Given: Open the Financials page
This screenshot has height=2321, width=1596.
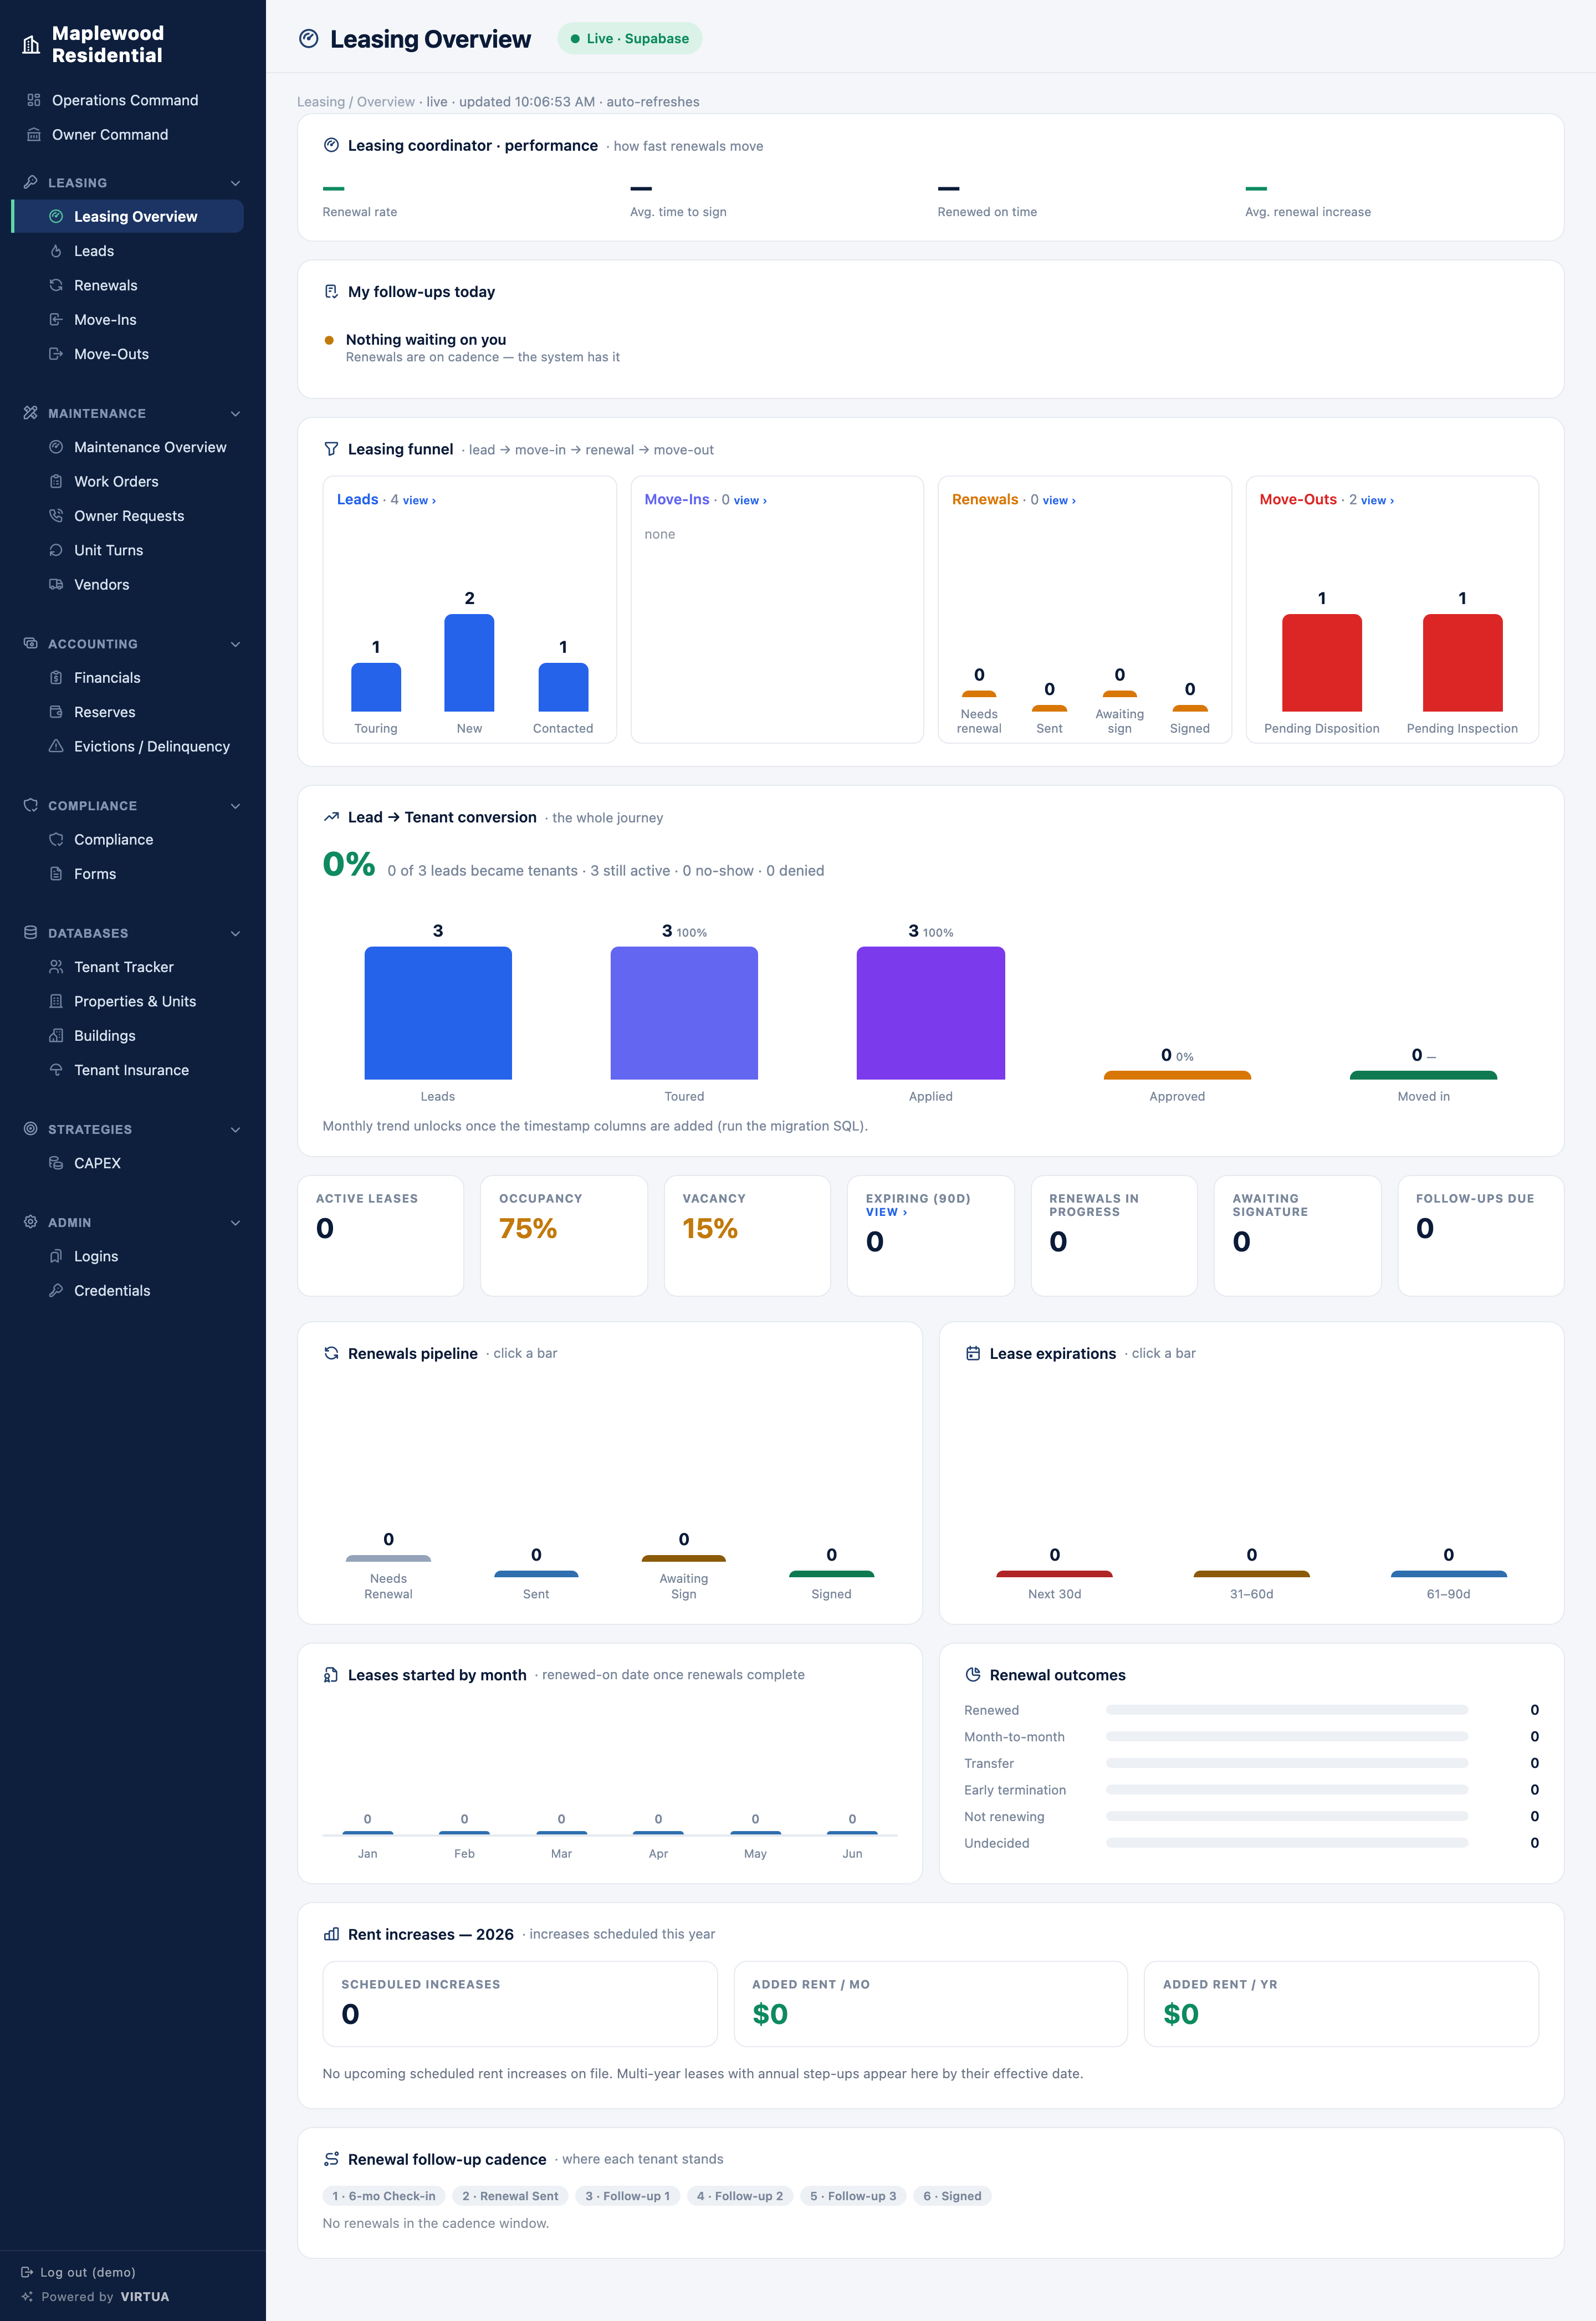Looking at the screenshot, I should (x=107, y=678).
